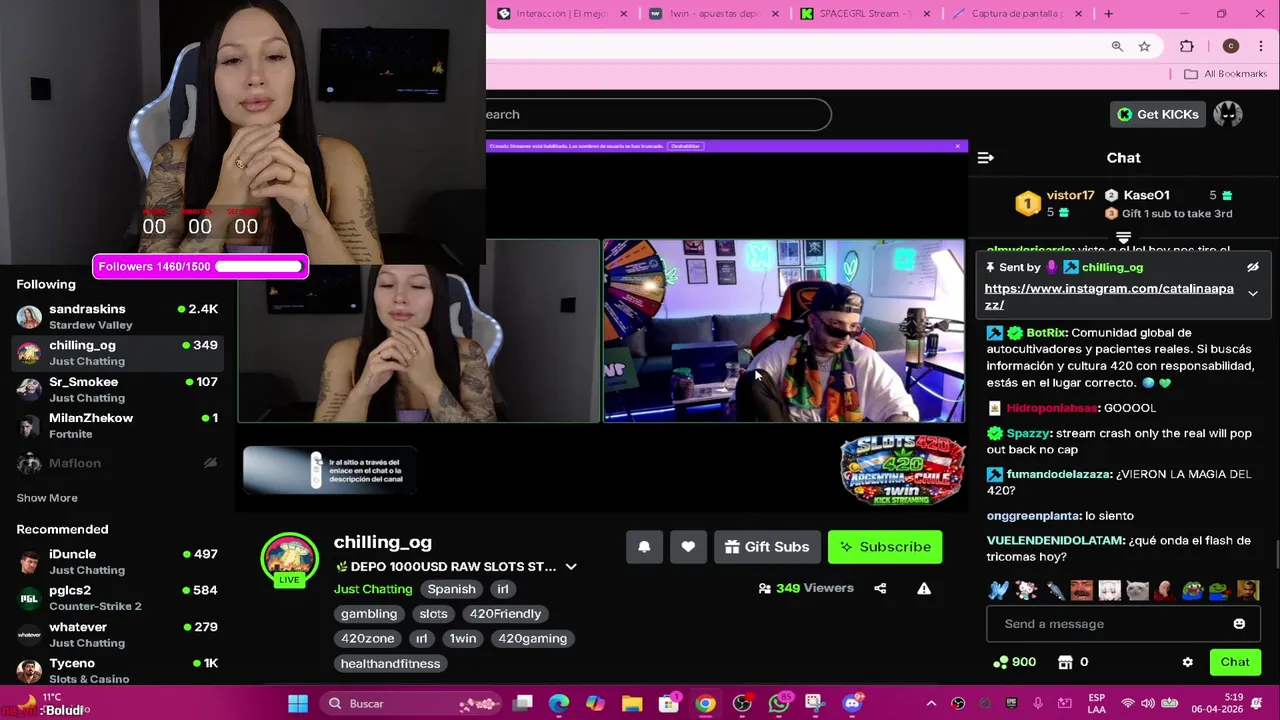The height and width of the screenshot is (720, 1280).
Task: Follow the channel with the heart icon
Action: (688, 547)
